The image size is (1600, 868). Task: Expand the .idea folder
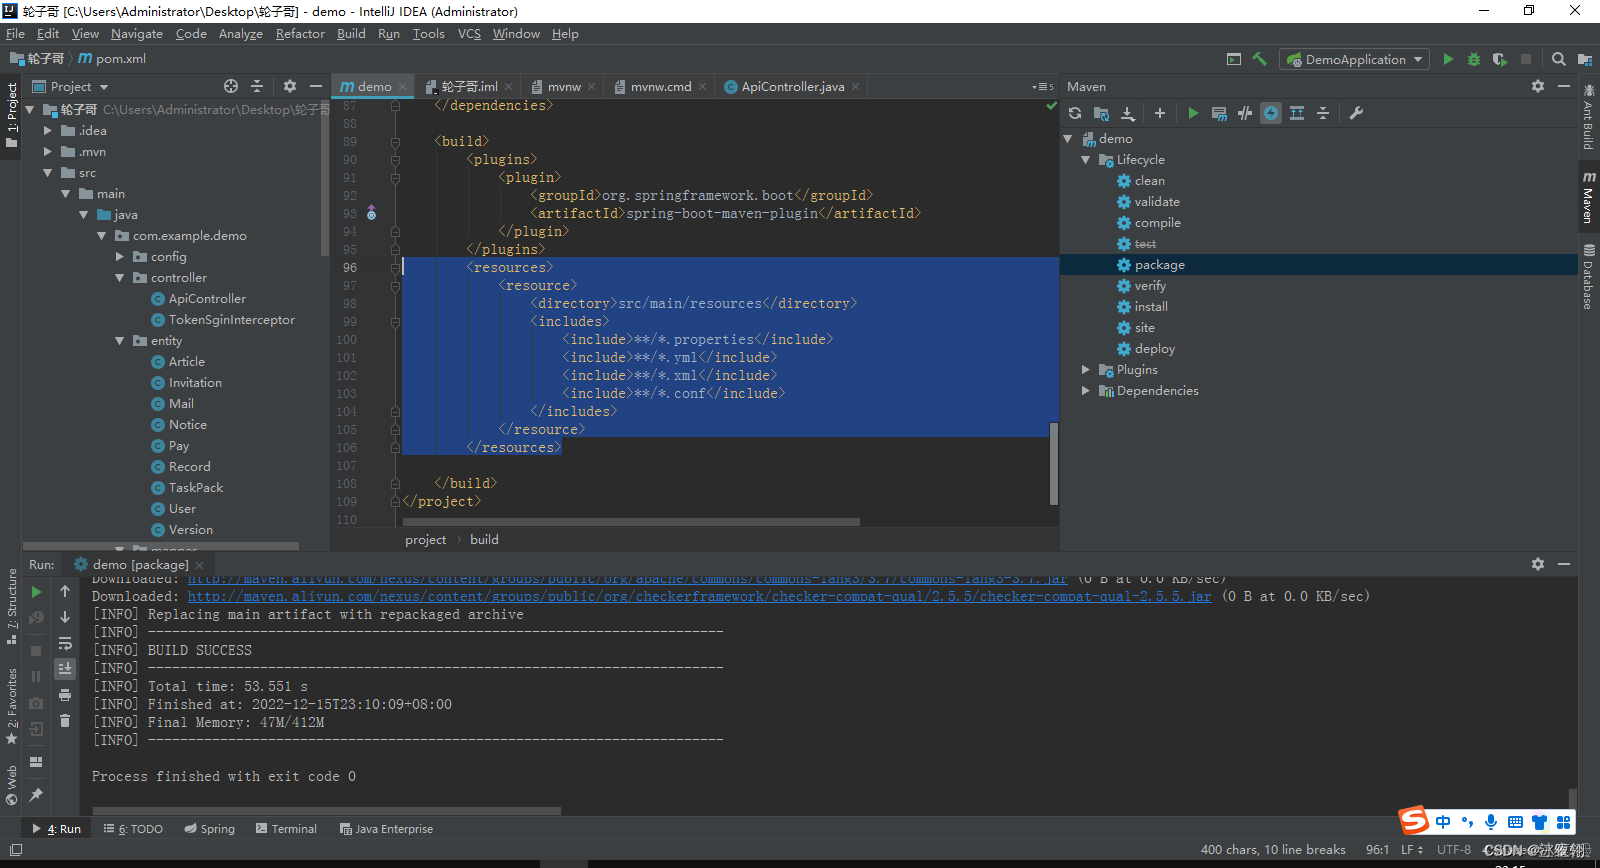[x=47, y=130]
